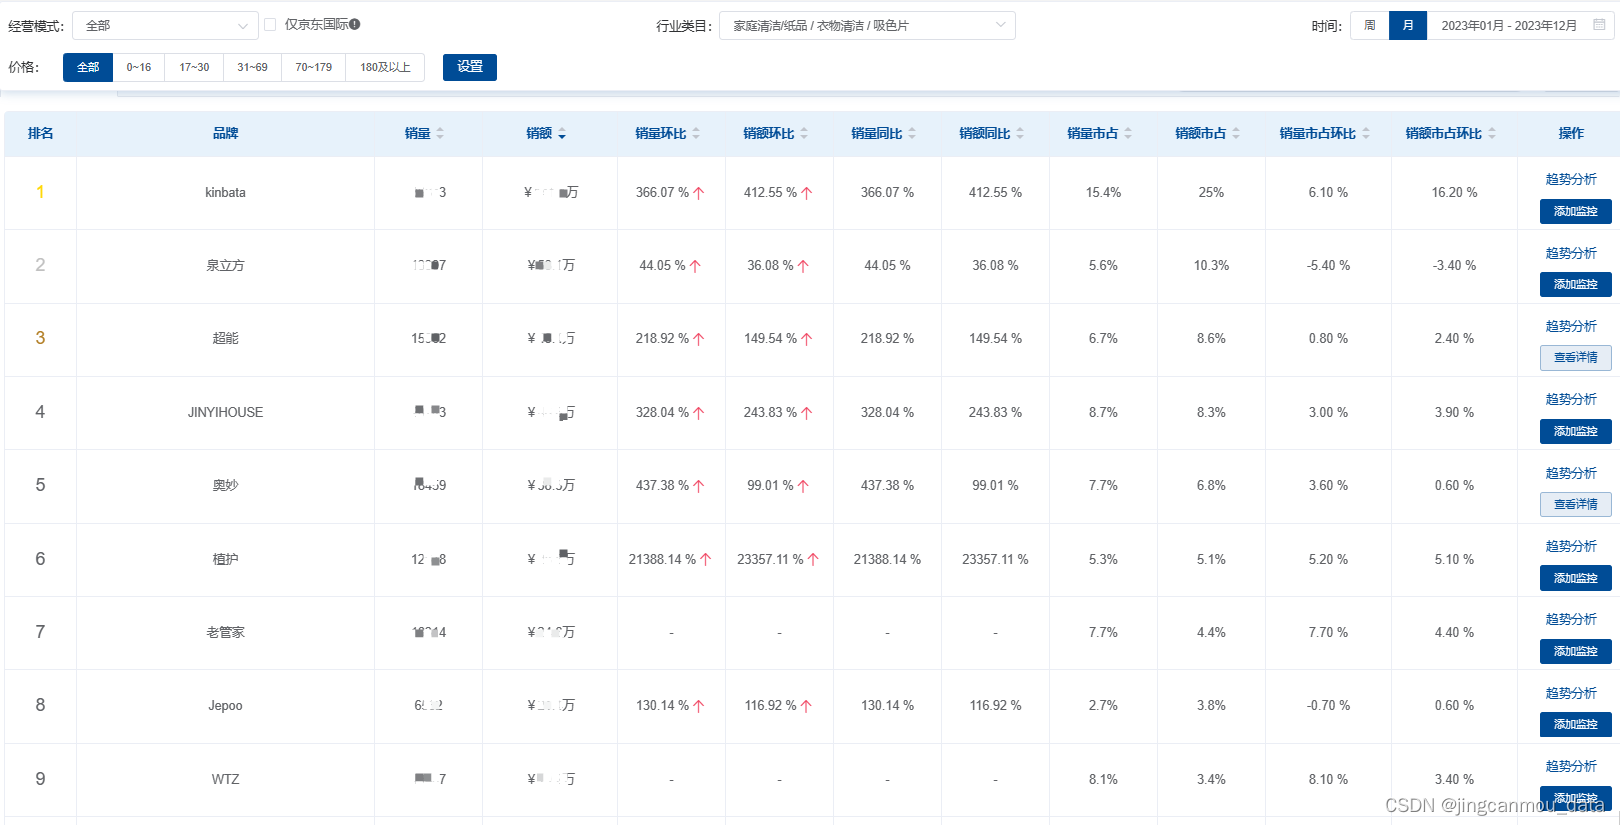Viewport: 1620px width, 825px height.
Task: Click brand name Jepoo
Action: click(x=225, y=705)
